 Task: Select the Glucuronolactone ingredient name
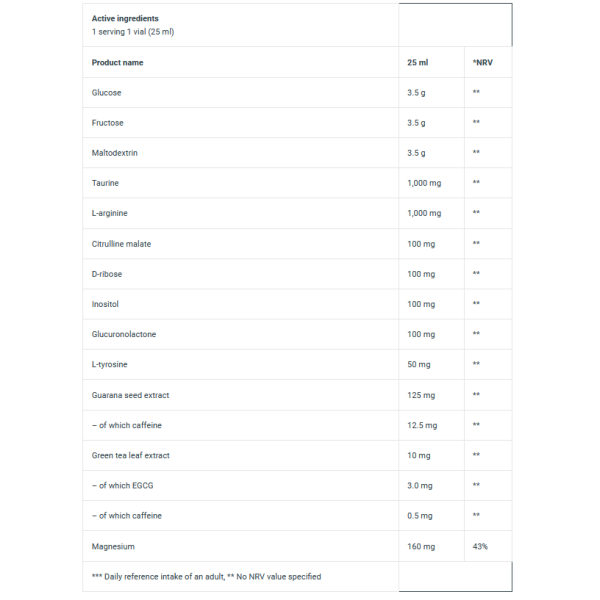(124, 334)
